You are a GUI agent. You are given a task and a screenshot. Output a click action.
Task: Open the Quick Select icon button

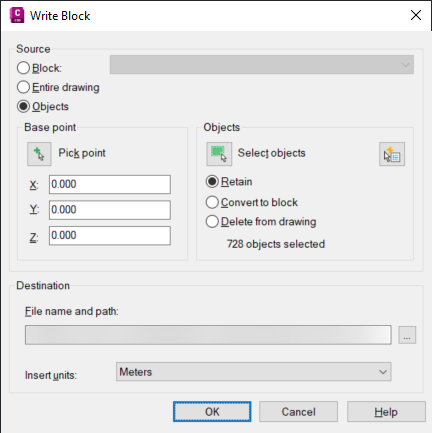392,154
